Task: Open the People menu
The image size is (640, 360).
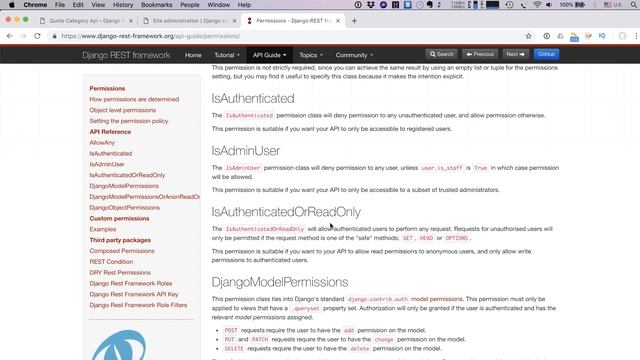Action: 190,5
